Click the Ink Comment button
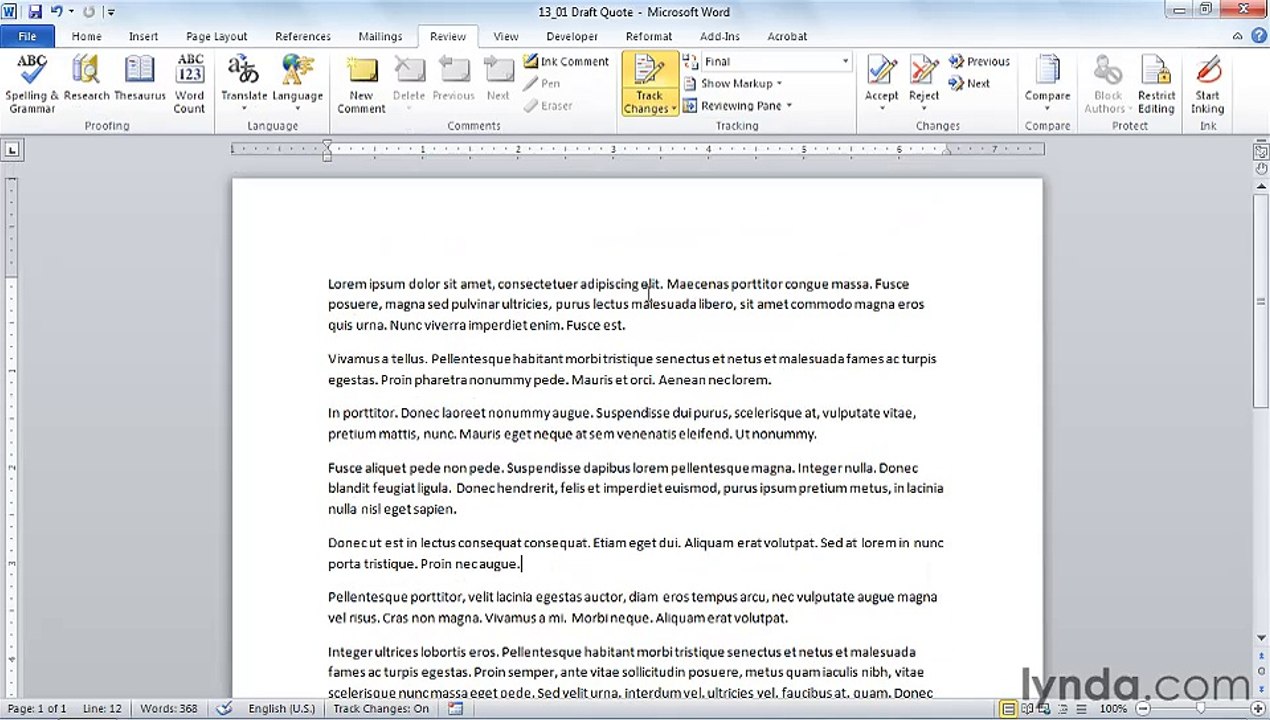The height and width of the screenshot is (720, 1270). pyautogui.click(x=566, y=61)
